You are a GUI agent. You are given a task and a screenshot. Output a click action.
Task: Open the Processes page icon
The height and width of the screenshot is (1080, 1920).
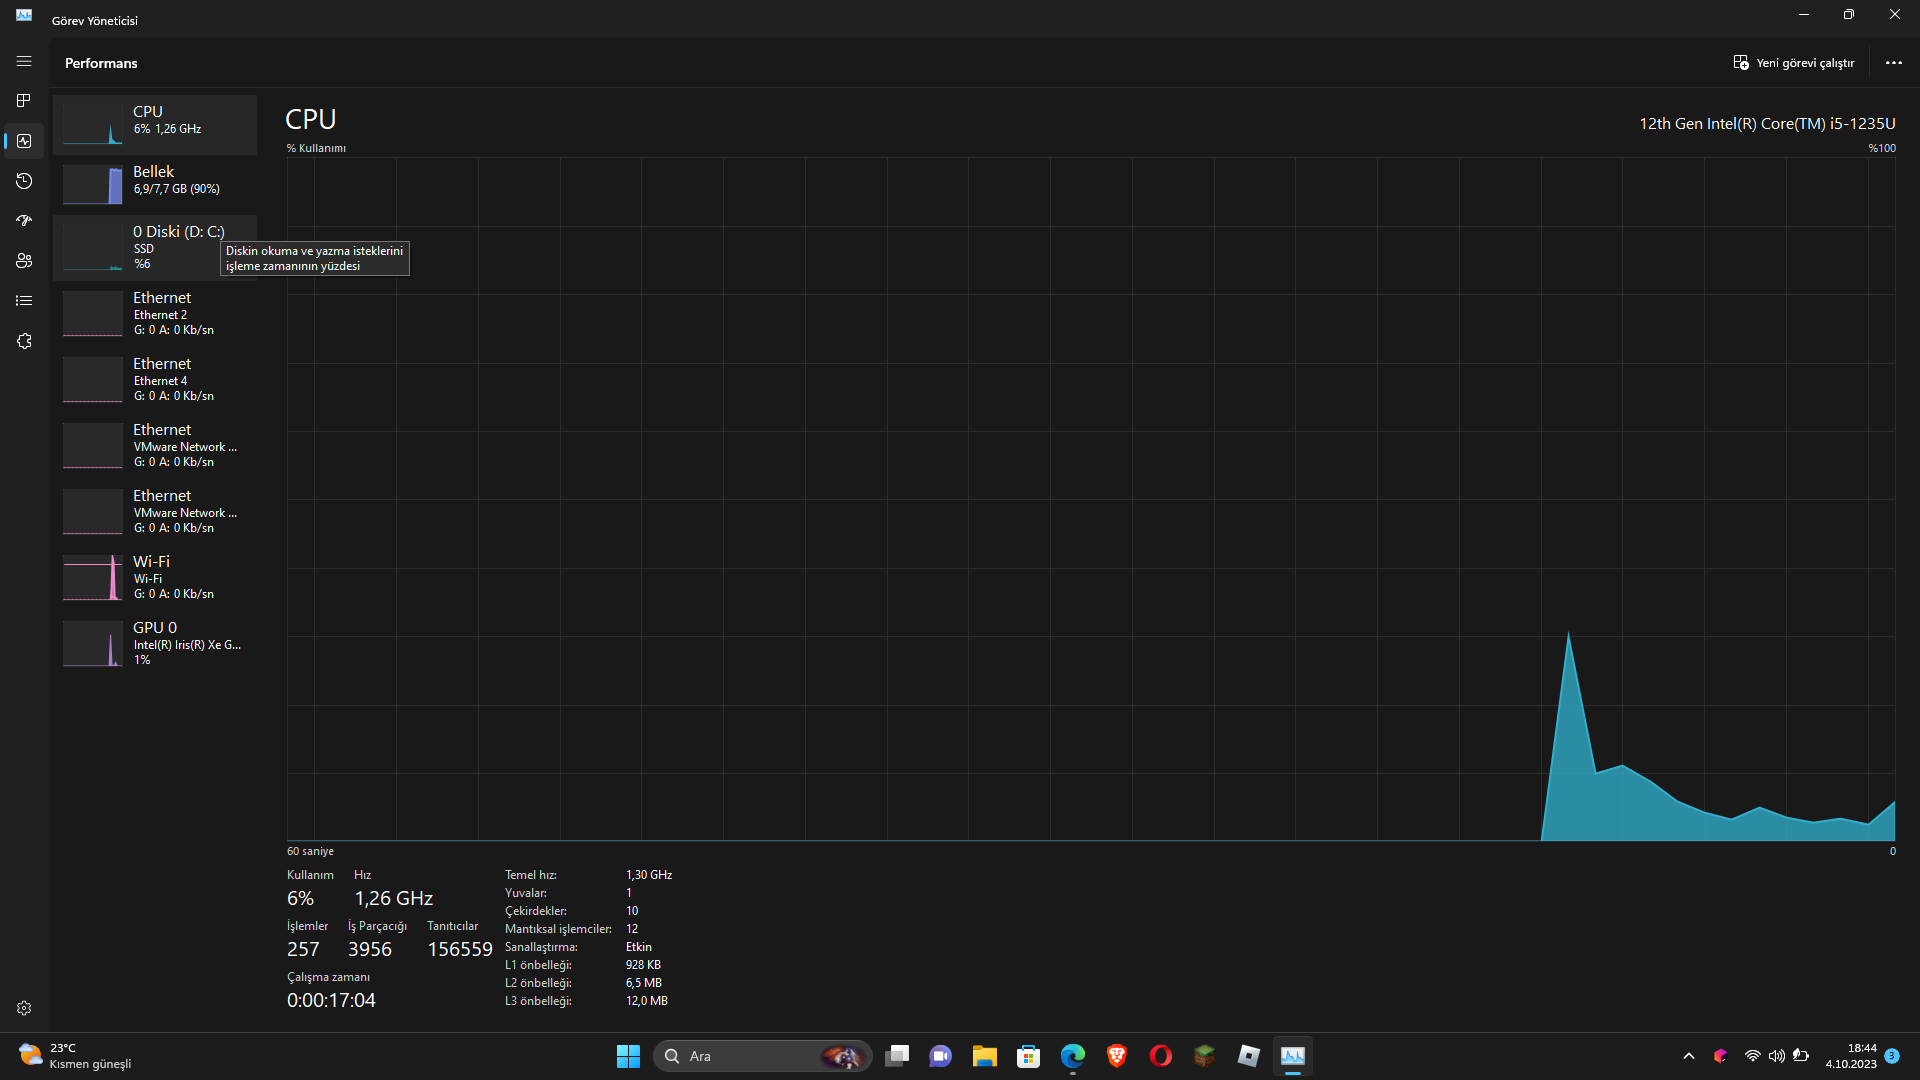click(x=24, y=101)
